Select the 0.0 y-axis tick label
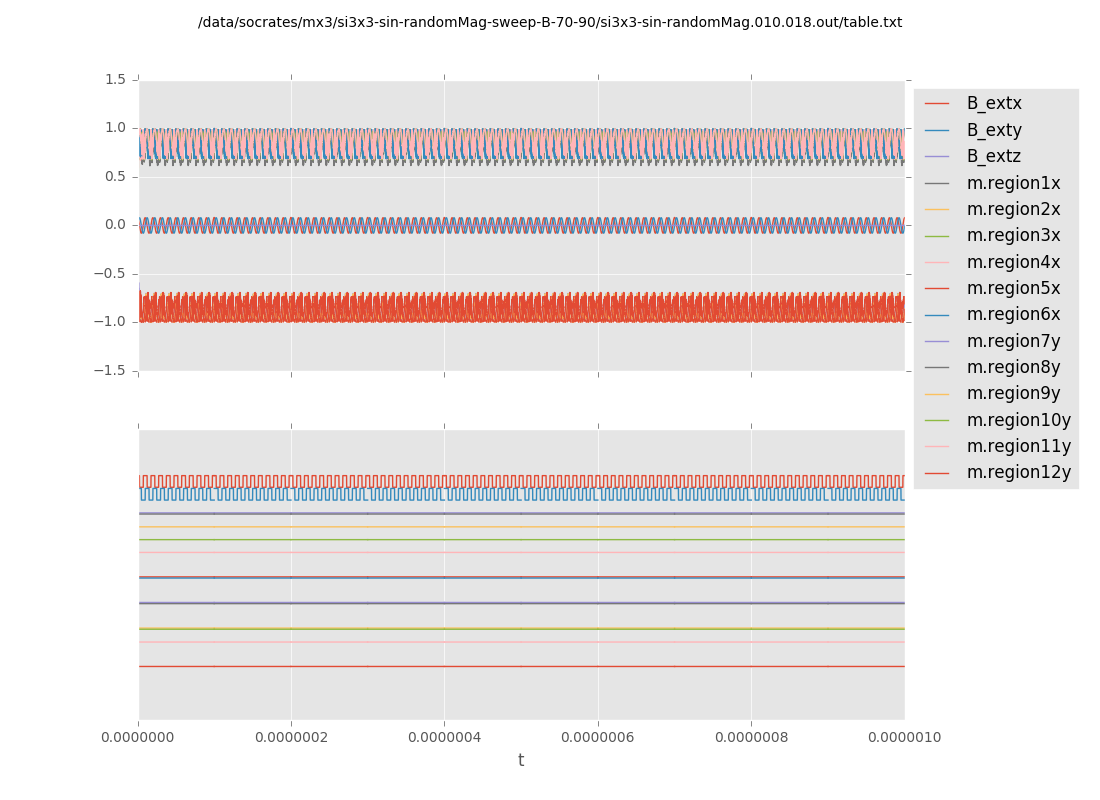This screenshot has height=800, width=1100. [114, 225]
